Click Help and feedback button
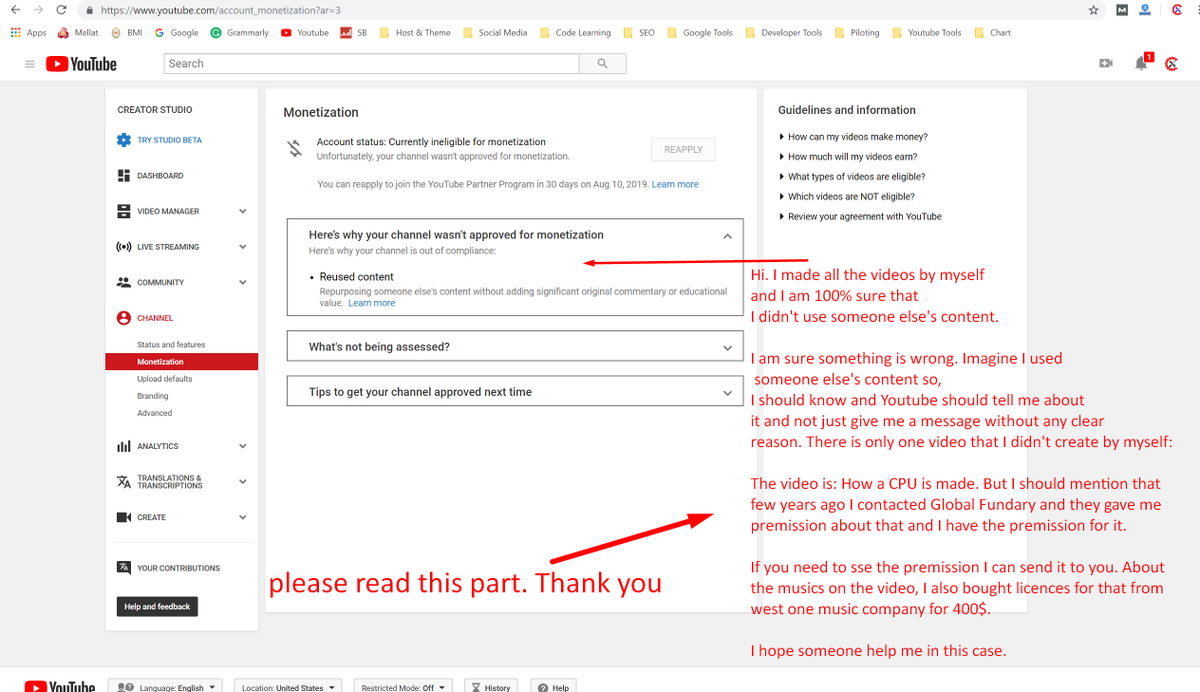This screenshot has width=1200, height=692. [158, 607]
